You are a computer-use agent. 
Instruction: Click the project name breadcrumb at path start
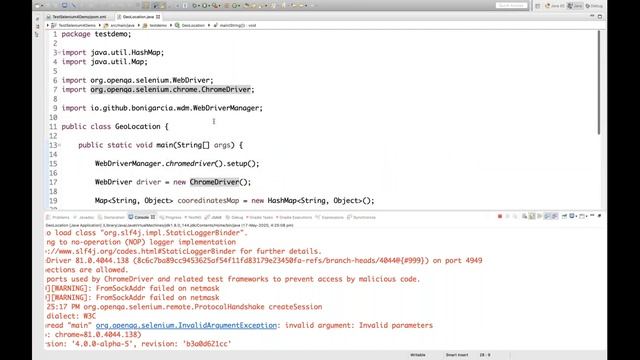73,25
